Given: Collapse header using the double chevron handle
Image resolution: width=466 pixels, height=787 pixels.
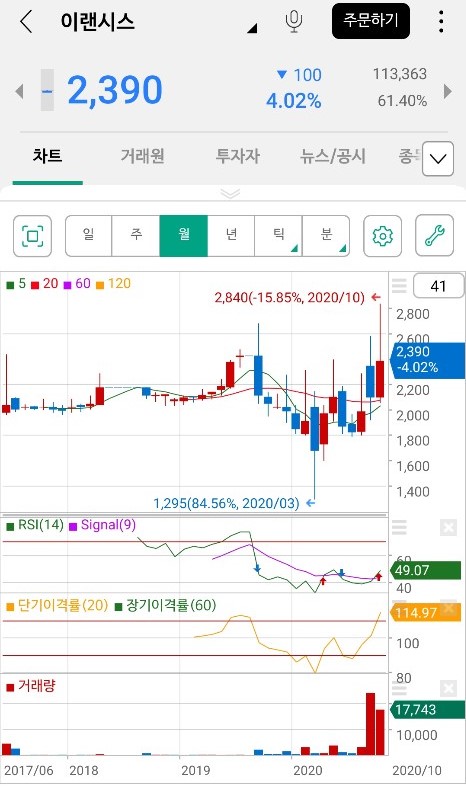Looking at the screenshot, I should click(230, 193).
